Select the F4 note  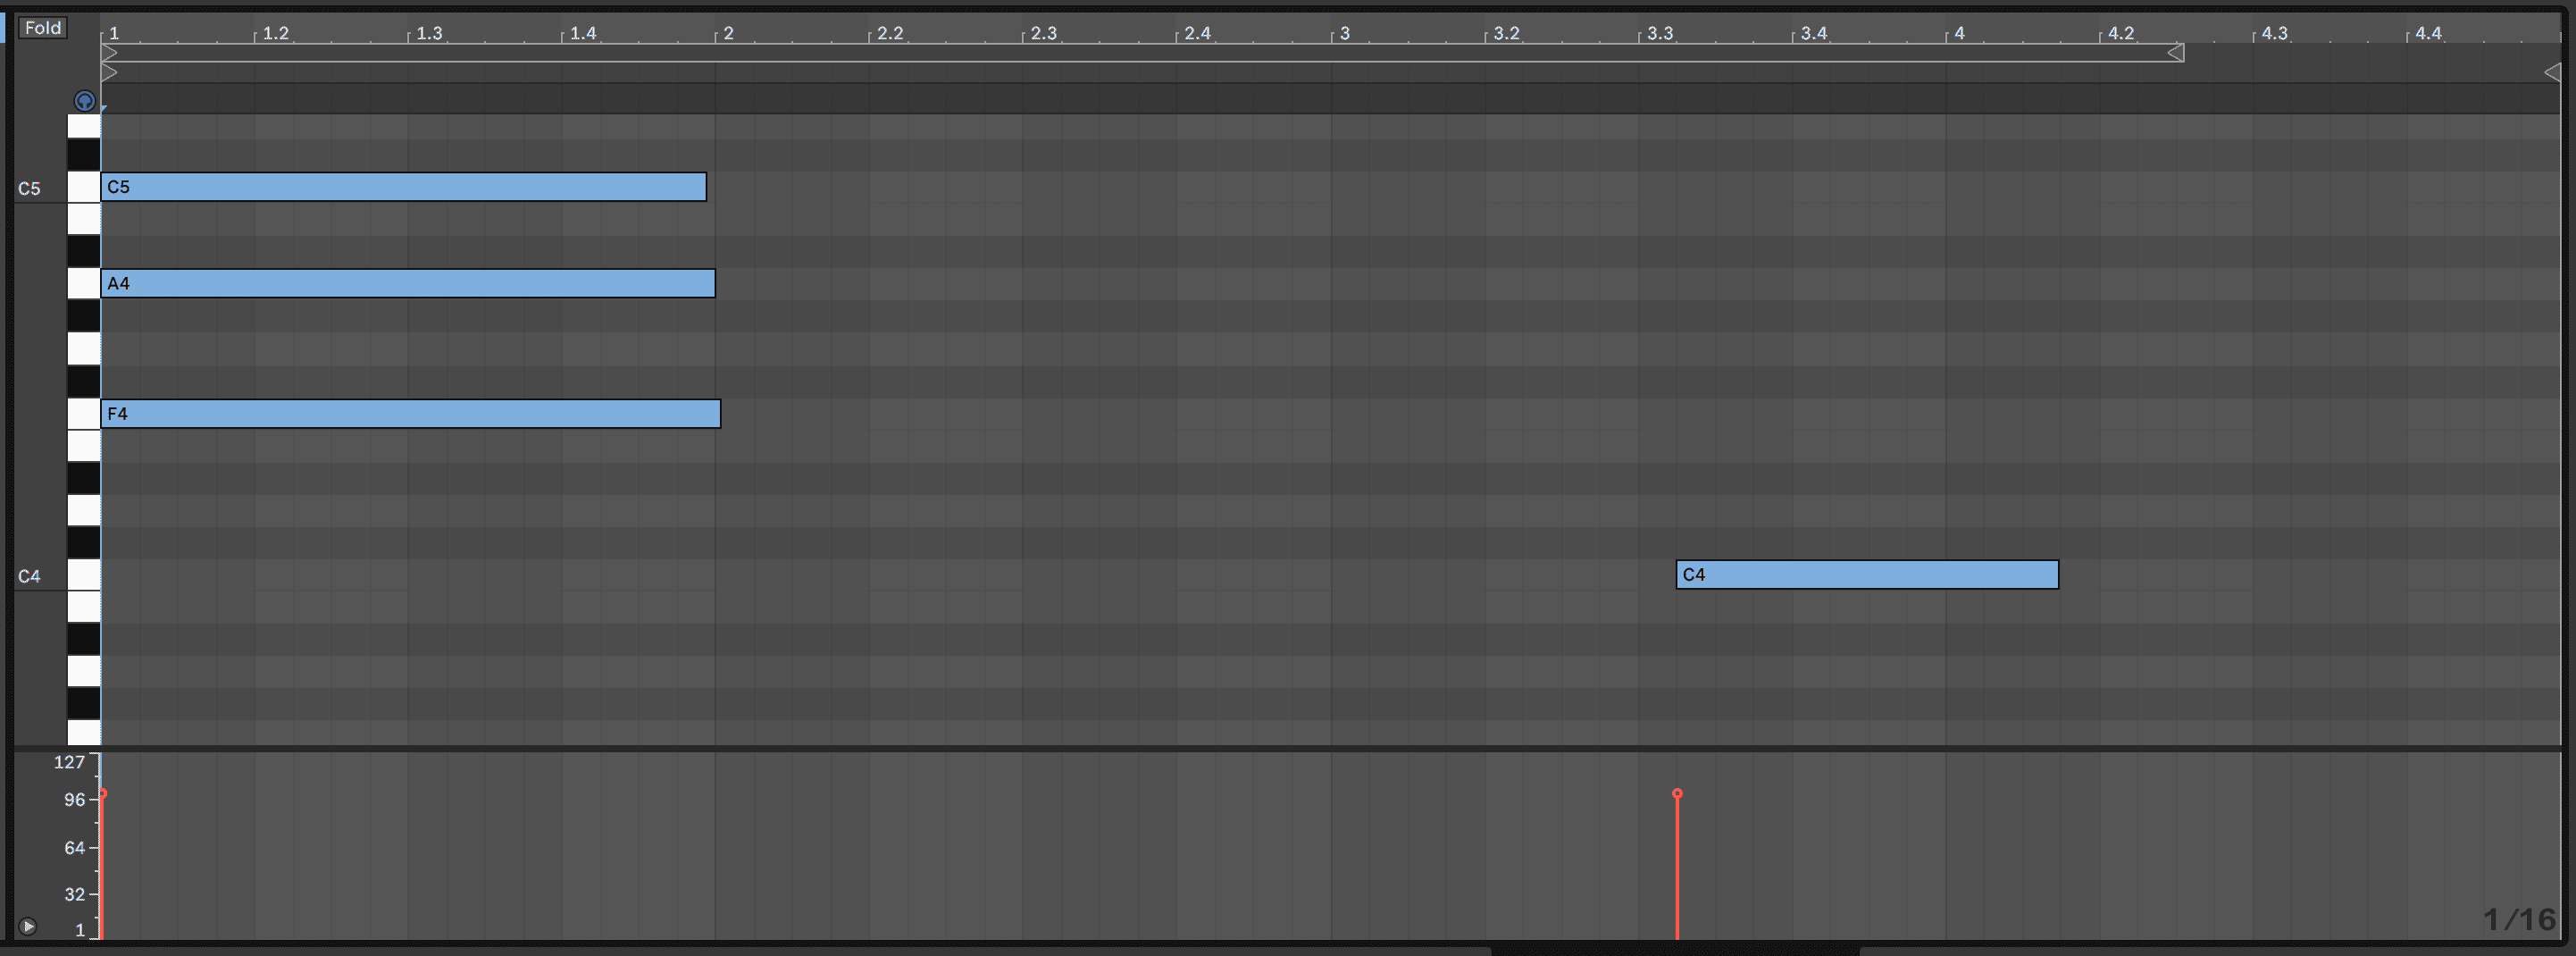[x=411, y=414]
